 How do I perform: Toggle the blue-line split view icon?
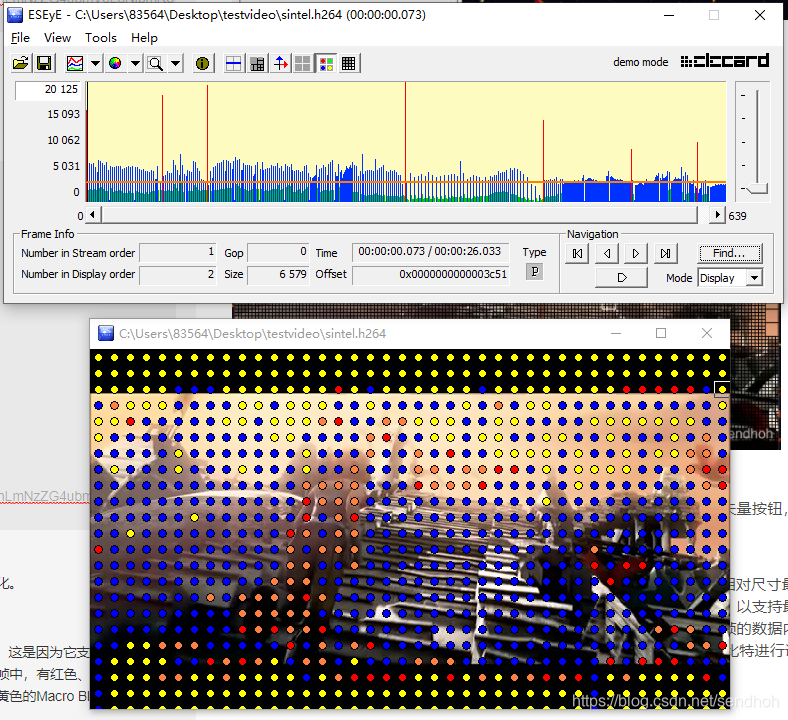(234, 63)
